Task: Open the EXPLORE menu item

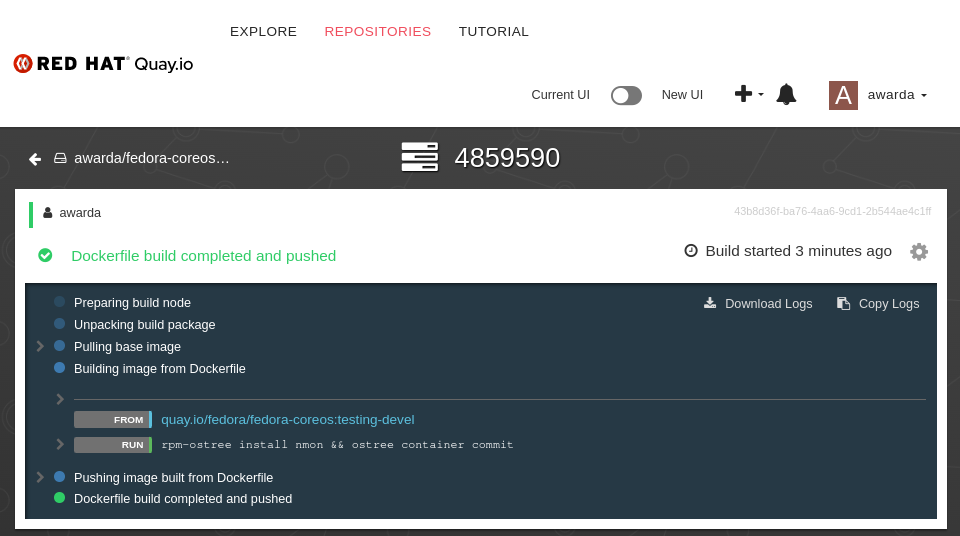Action: click(x=263, y=31)
